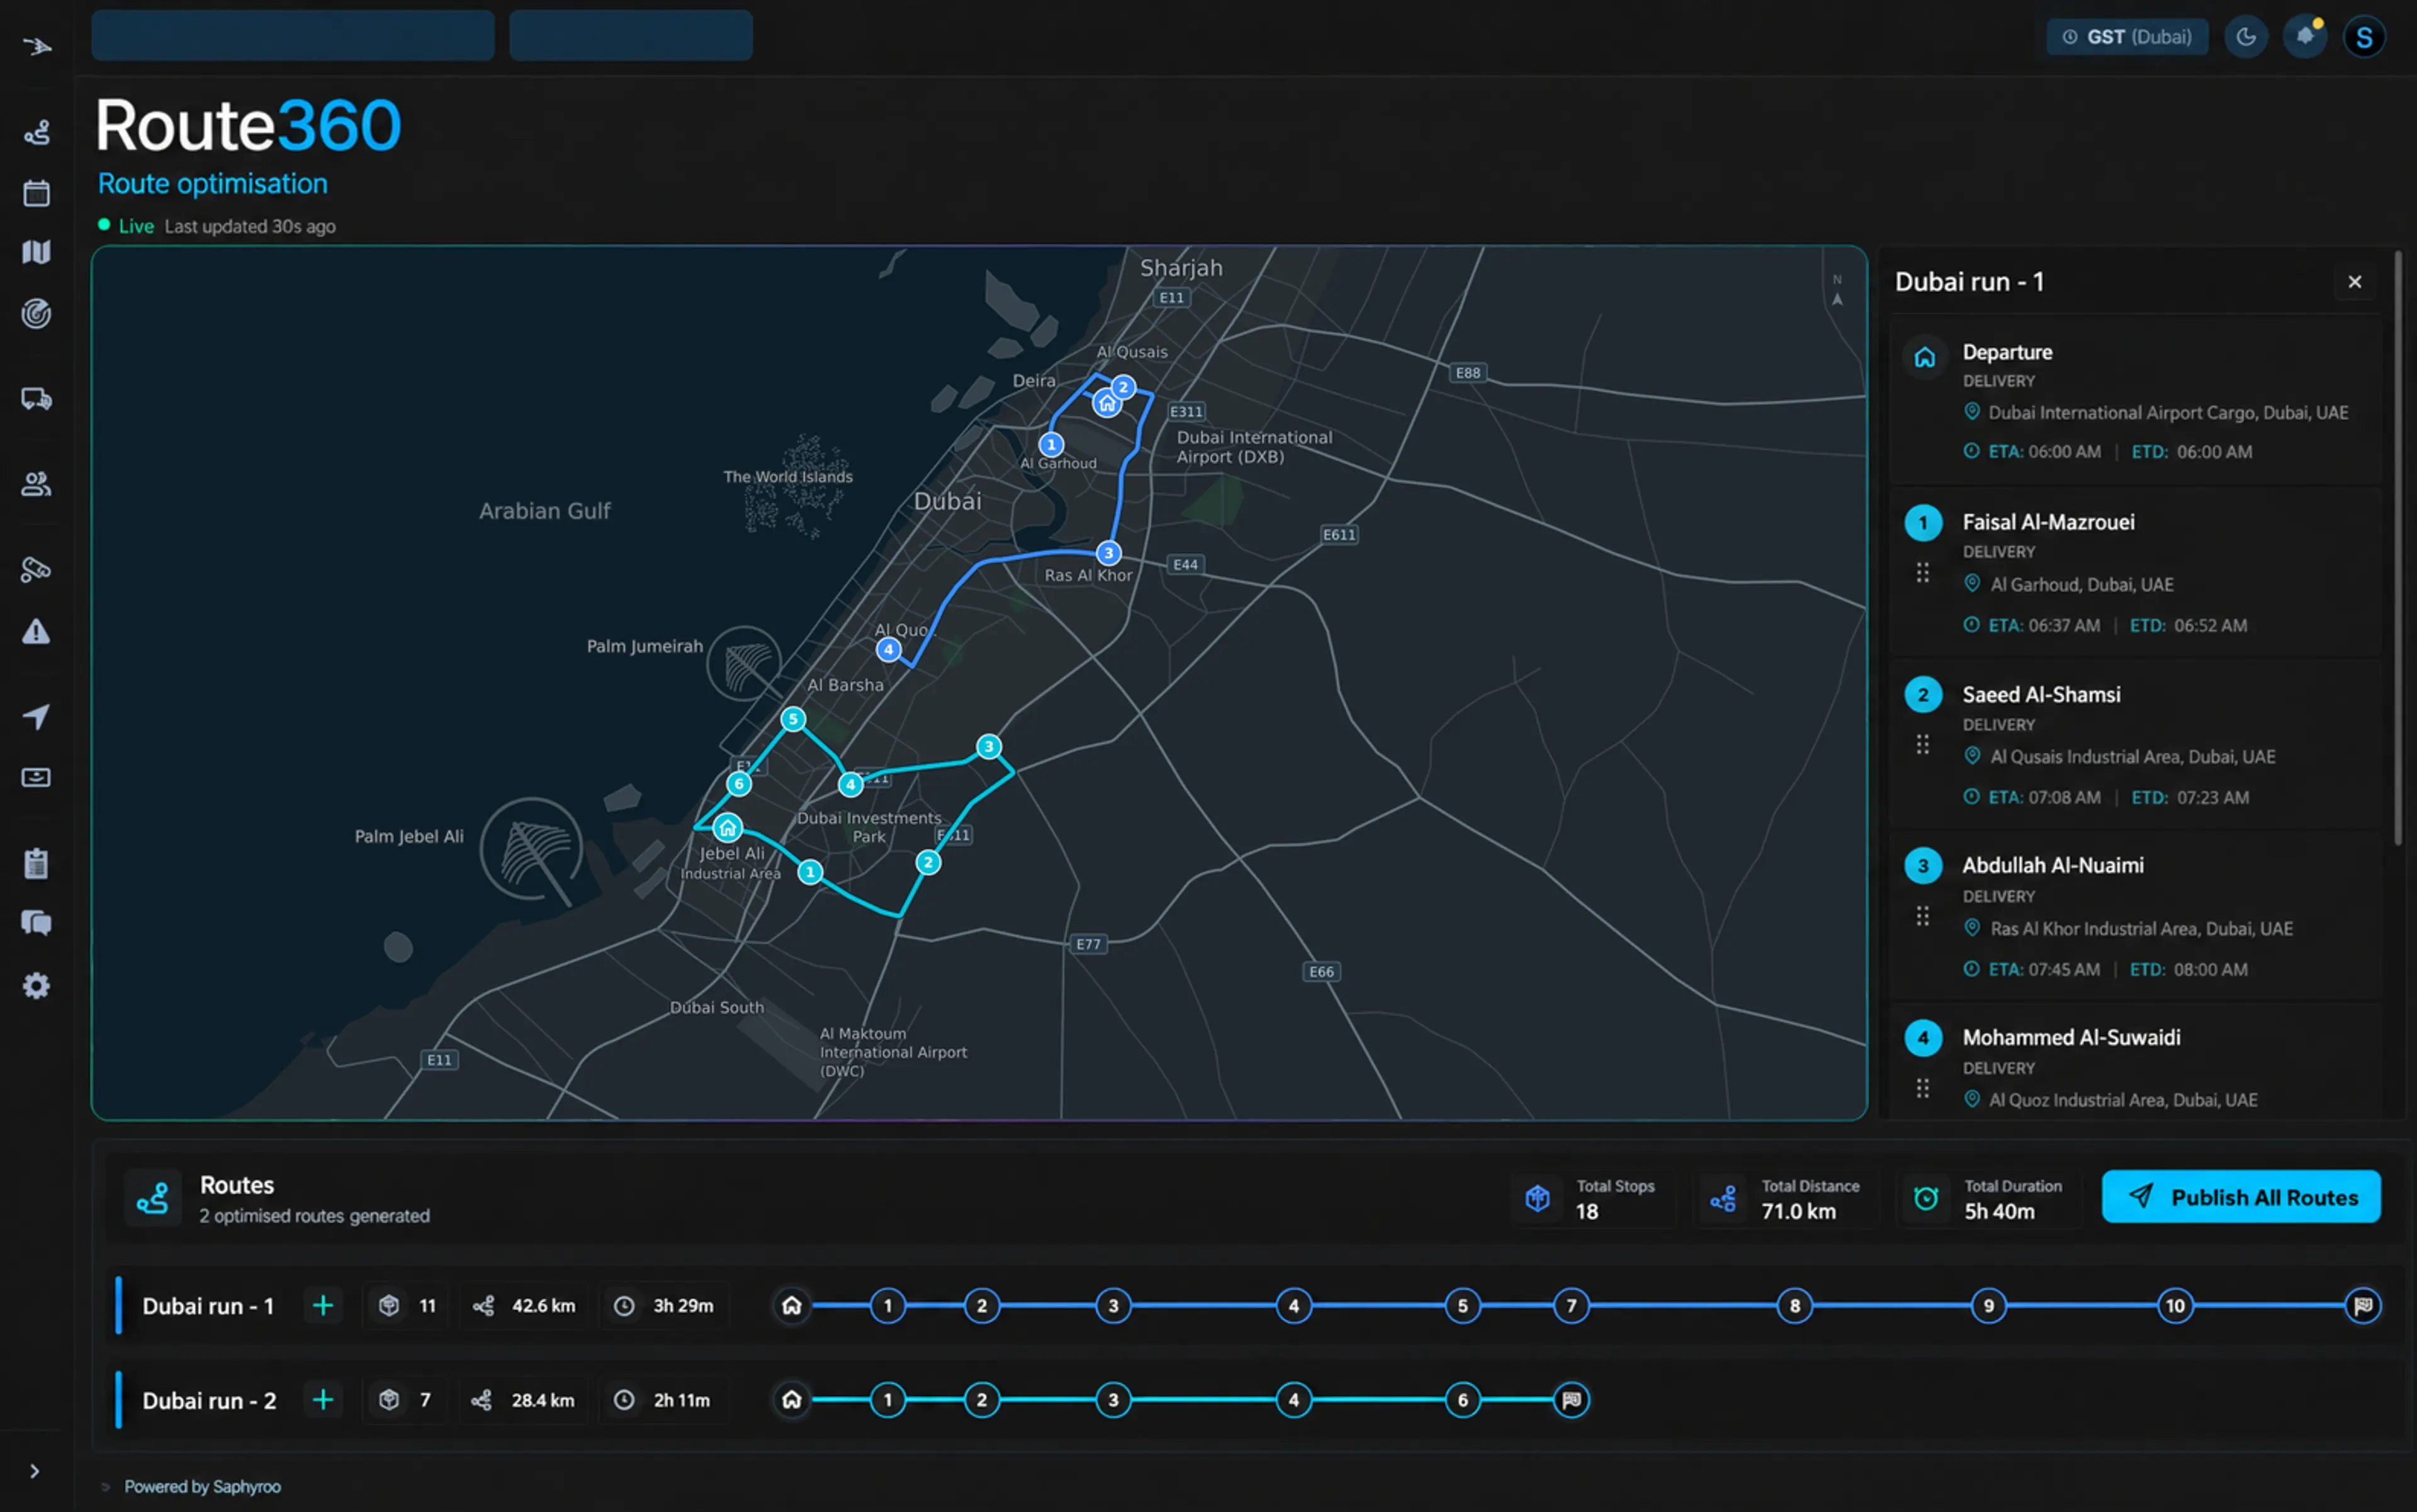Add a stop to Dubai run - 1
Screen dimensions: 2417x1512
[x=323, y=1305]
